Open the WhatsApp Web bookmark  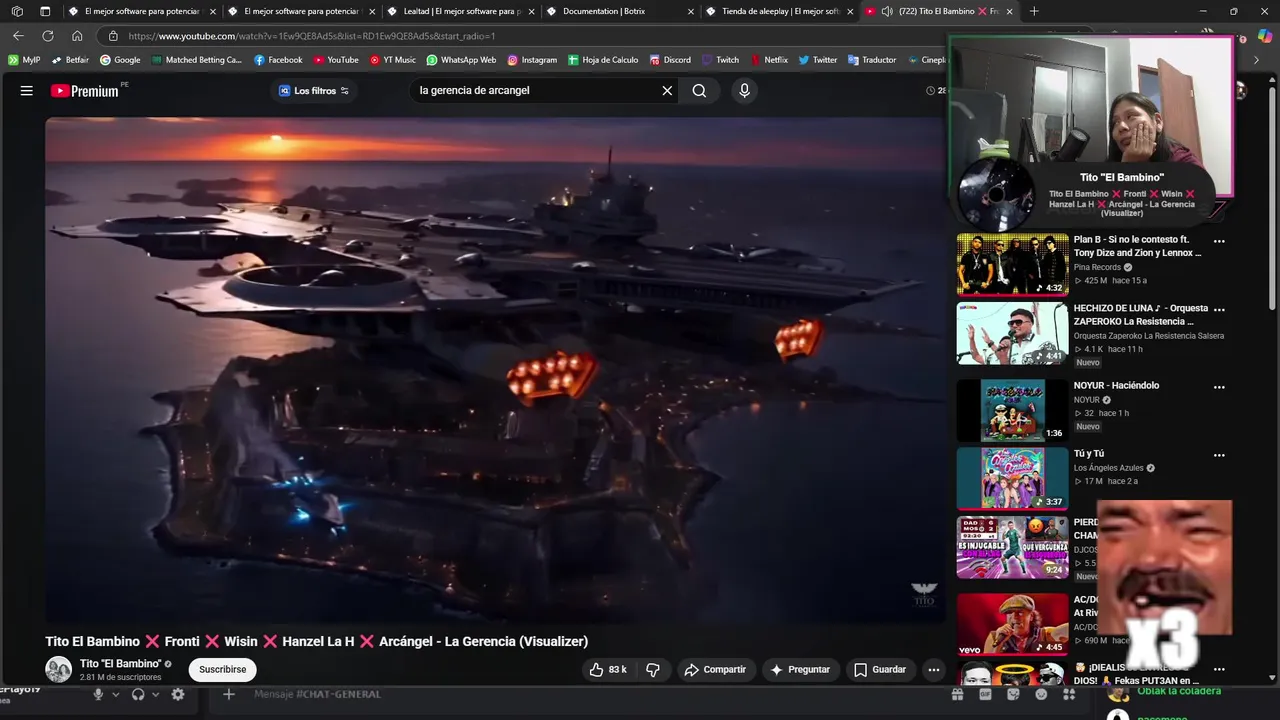(461, 60)
